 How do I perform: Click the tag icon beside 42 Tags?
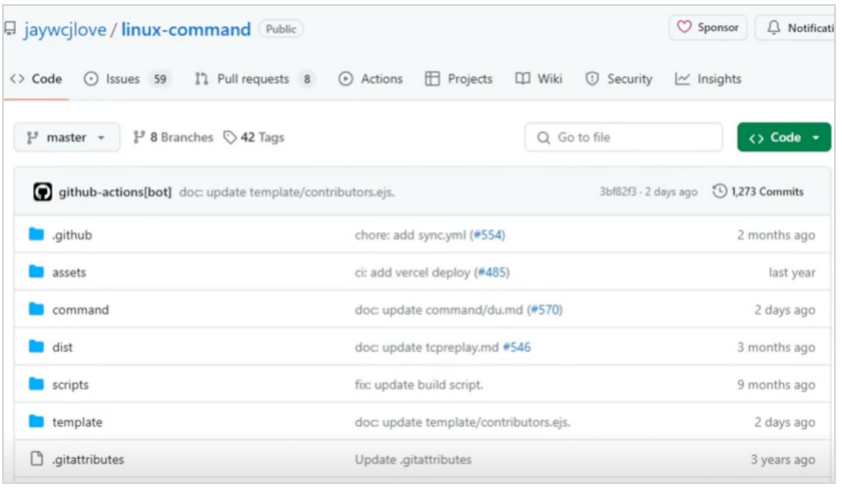pyautogui.click(x=230, y=138)
